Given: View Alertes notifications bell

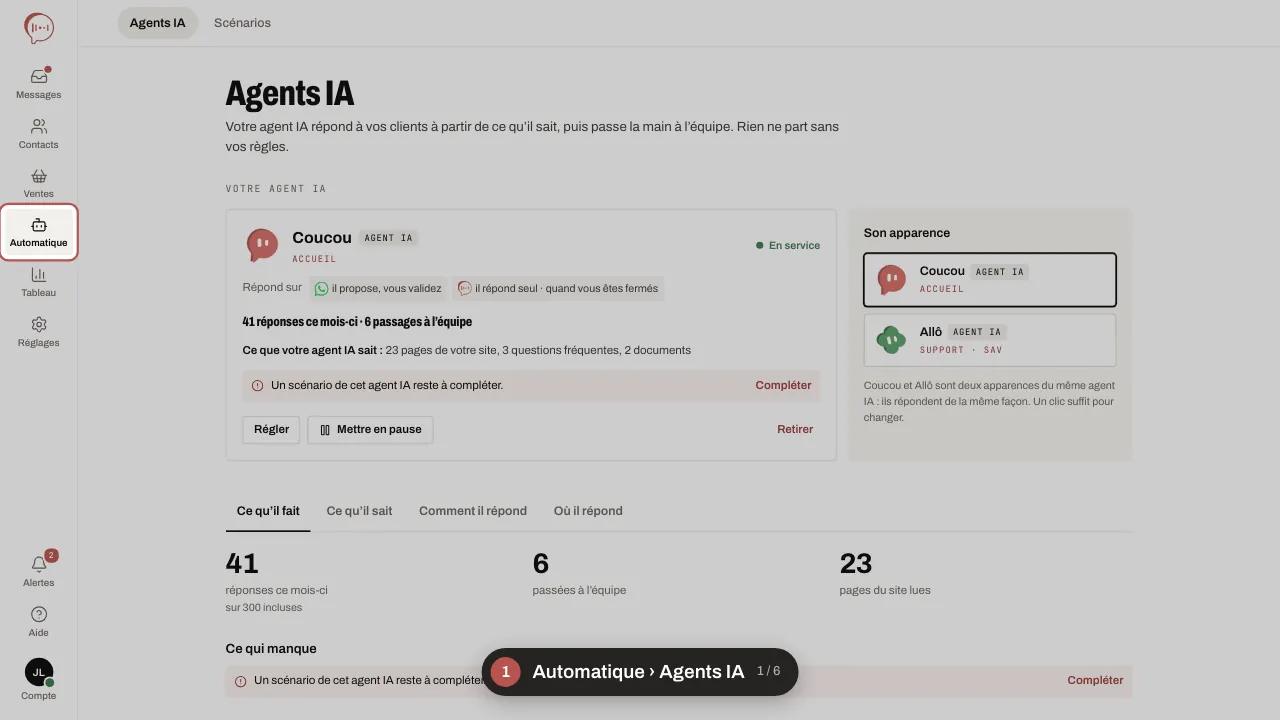Looking at the screenshot, I should pos(39,571).
